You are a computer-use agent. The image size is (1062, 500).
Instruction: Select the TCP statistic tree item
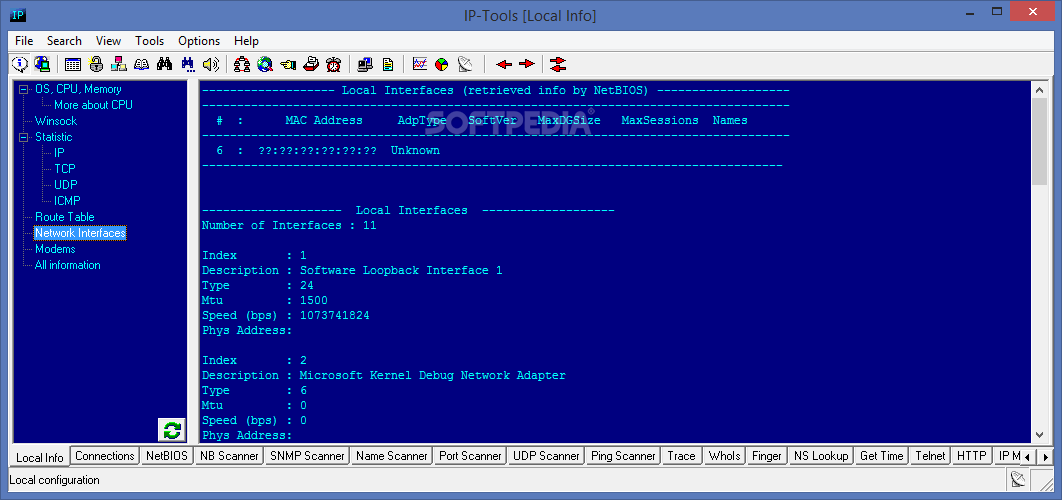tap(65, 169)
